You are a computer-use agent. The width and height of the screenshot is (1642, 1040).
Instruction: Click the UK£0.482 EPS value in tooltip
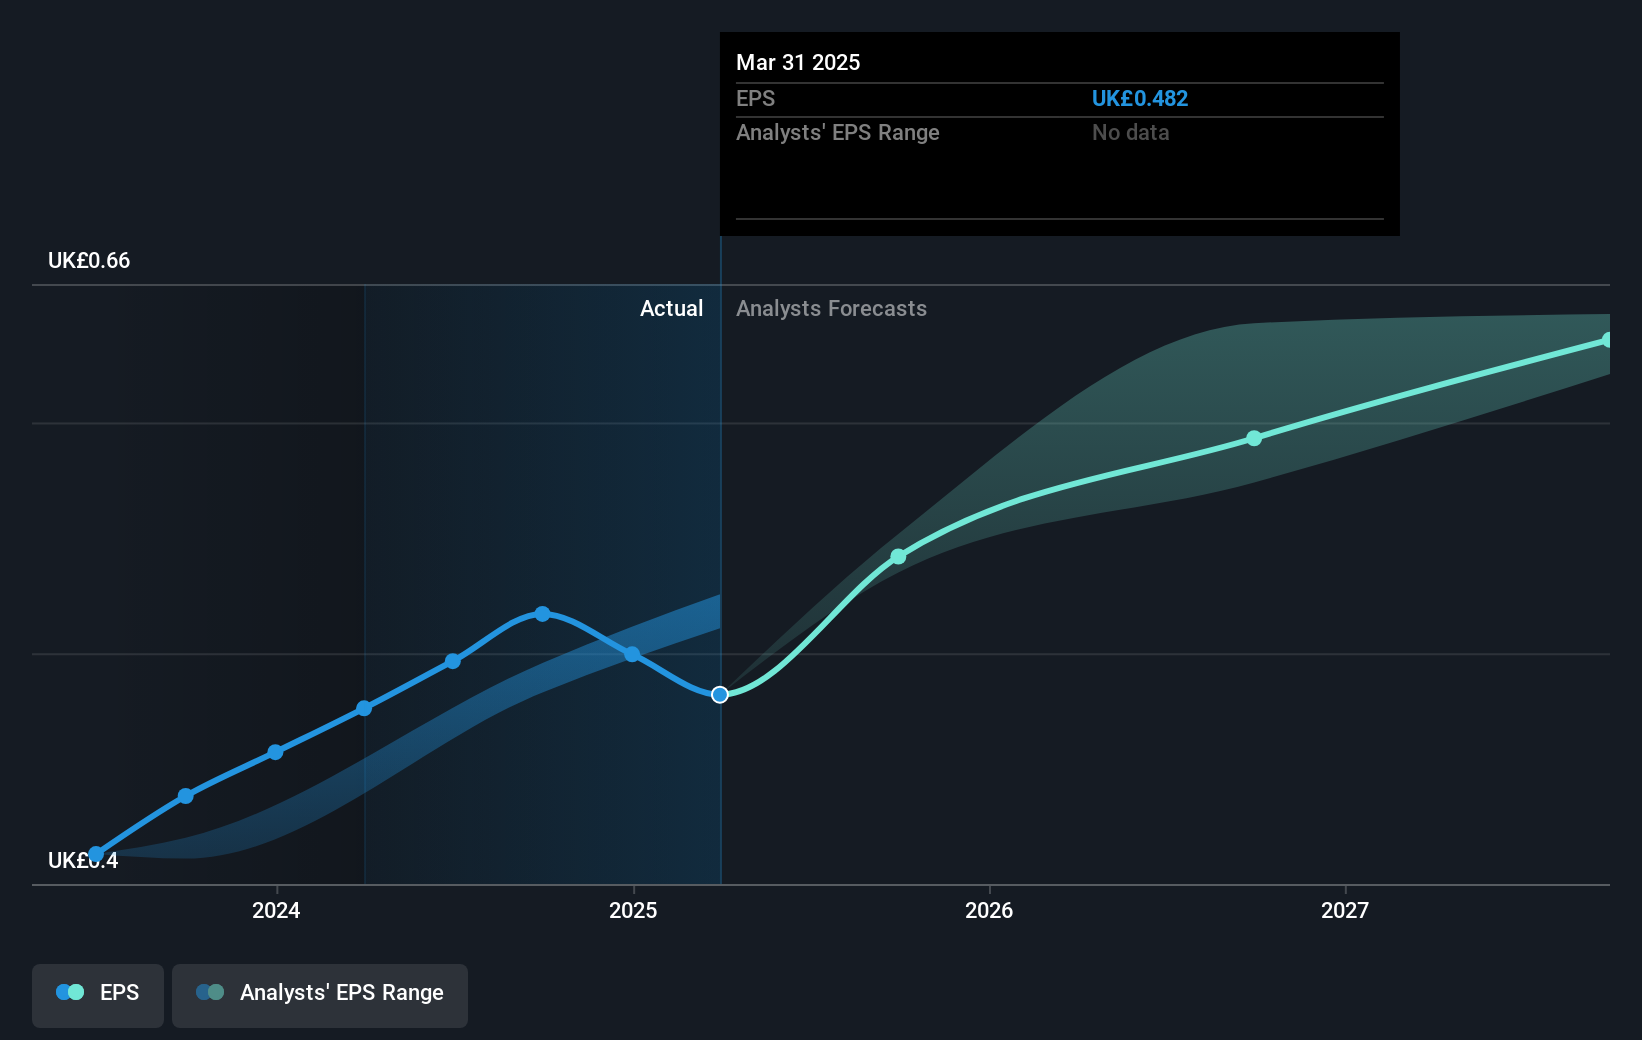point(1139,99)
